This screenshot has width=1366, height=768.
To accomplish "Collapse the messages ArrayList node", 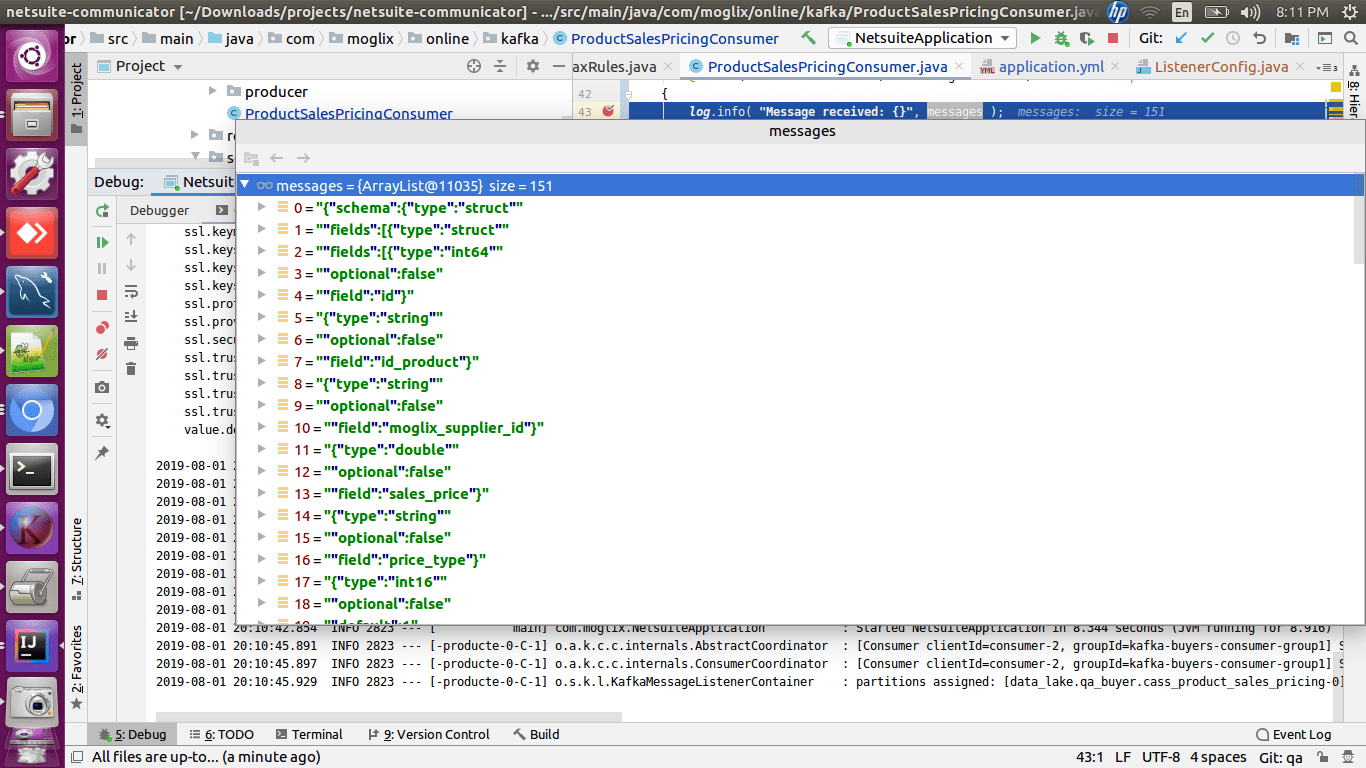I will 244,185.
